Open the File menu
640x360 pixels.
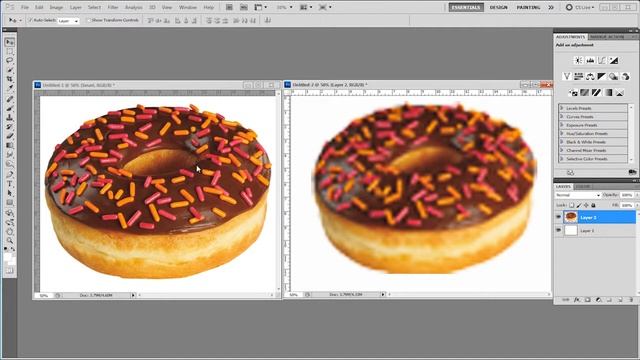(25, 7)
